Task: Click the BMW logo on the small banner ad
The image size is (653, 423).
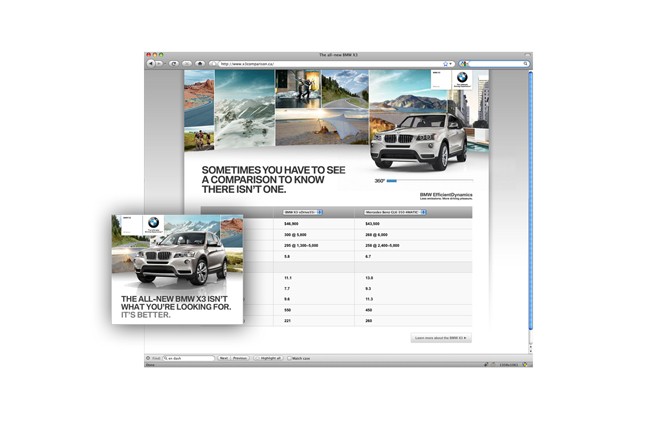Action: coord(154,222)
